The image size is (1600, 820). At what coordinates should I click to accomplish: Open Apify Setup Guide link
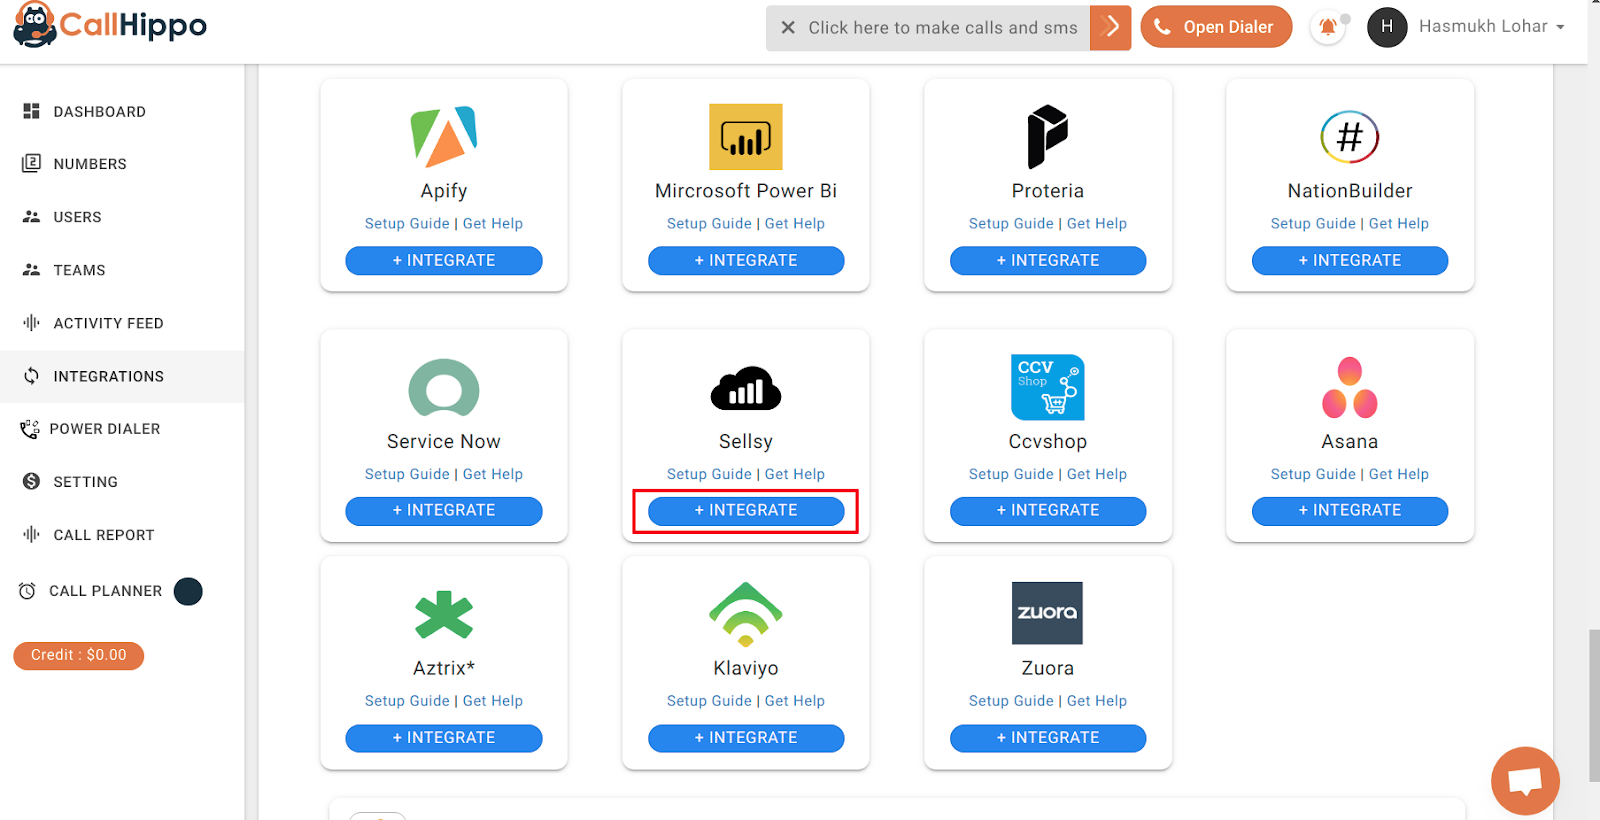(x=407, y=224)
